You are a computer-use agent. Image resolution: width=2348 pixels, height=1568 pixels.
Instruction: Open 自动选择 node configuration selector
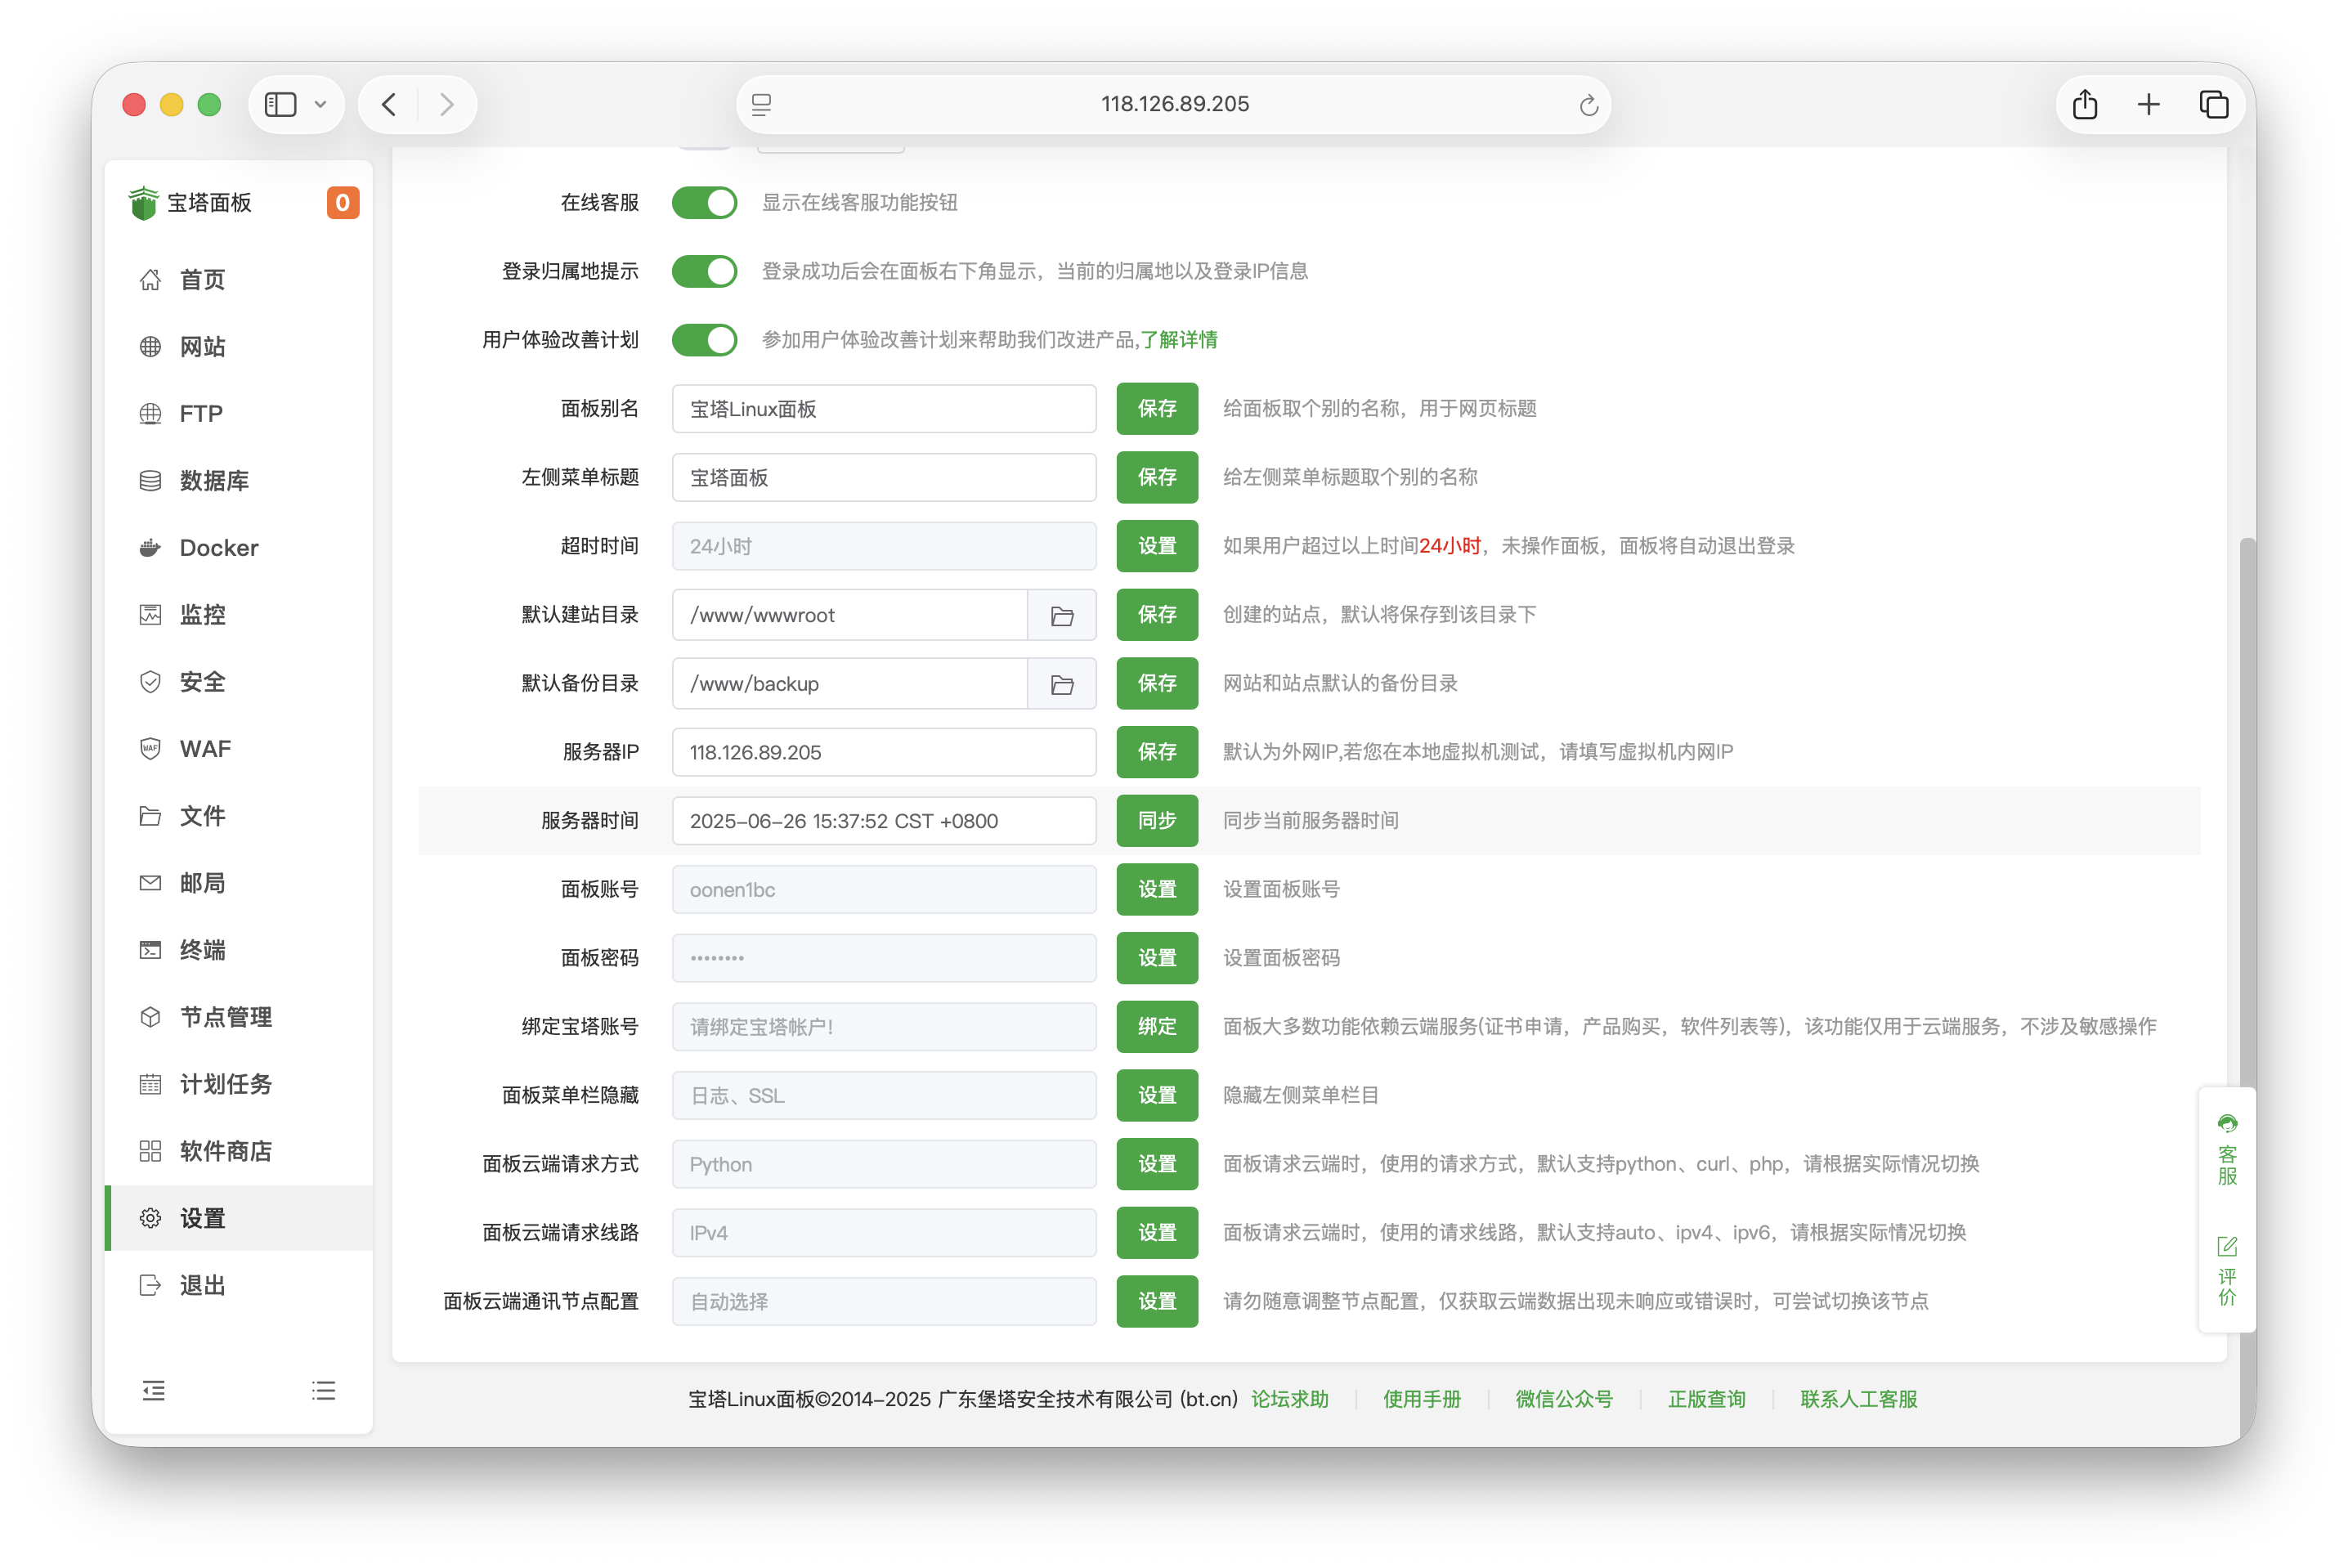884,1301
